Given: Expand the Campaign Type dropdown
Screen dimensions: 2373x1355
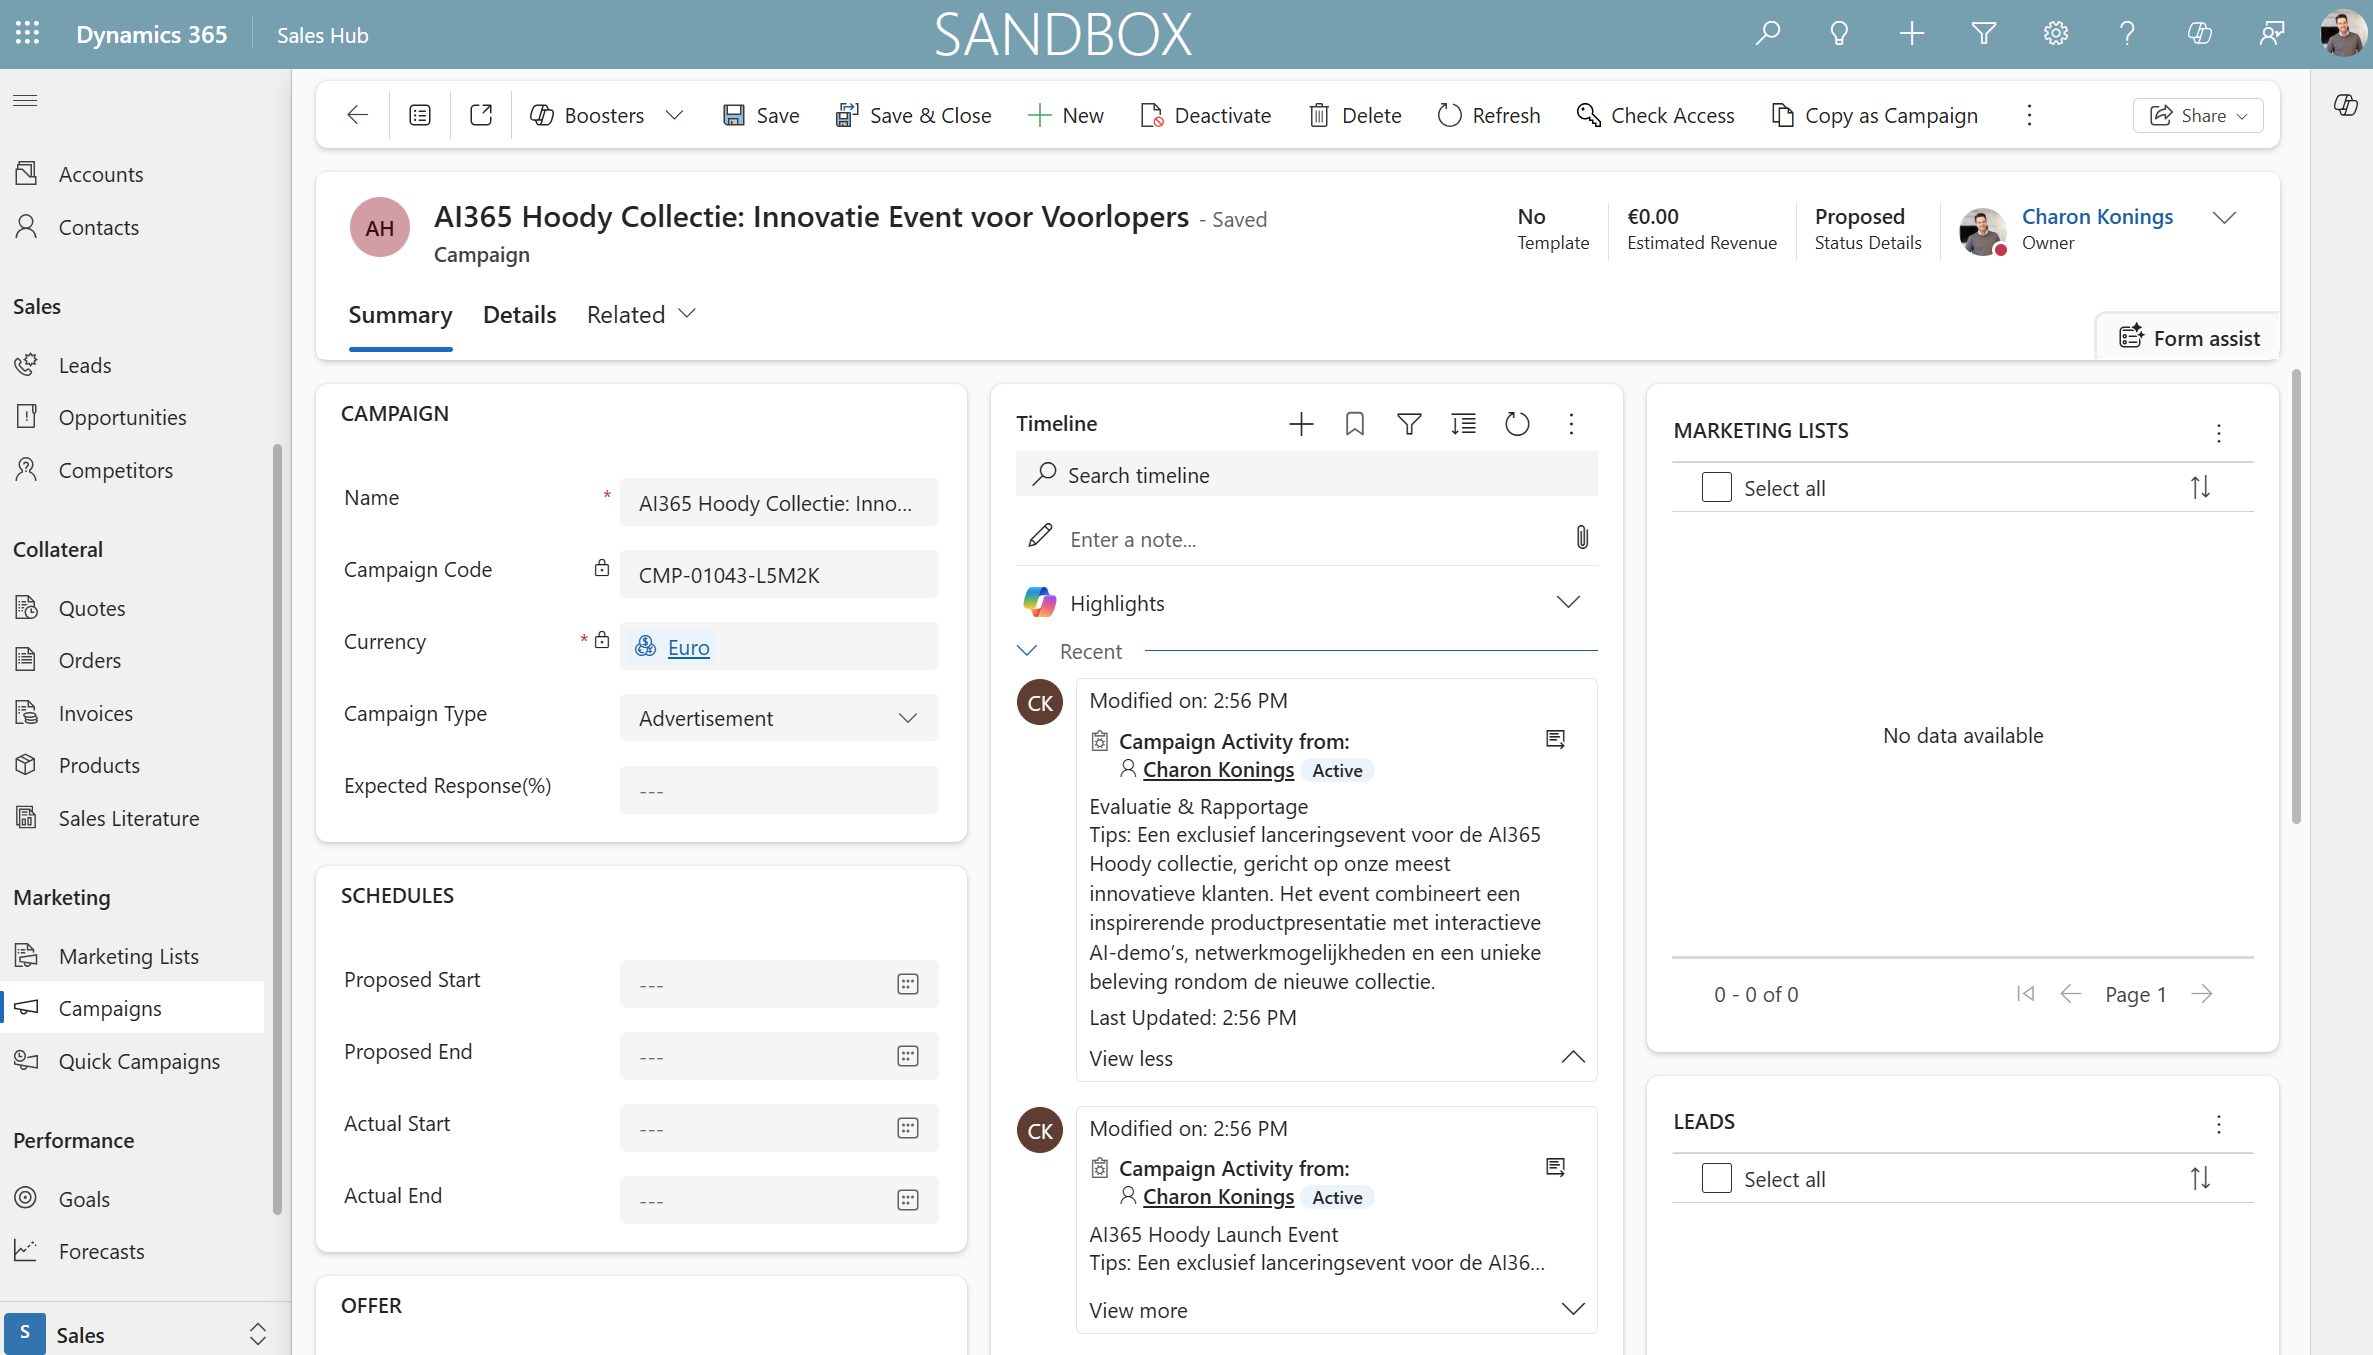Looking at the screenshot, I should point(907,718).
